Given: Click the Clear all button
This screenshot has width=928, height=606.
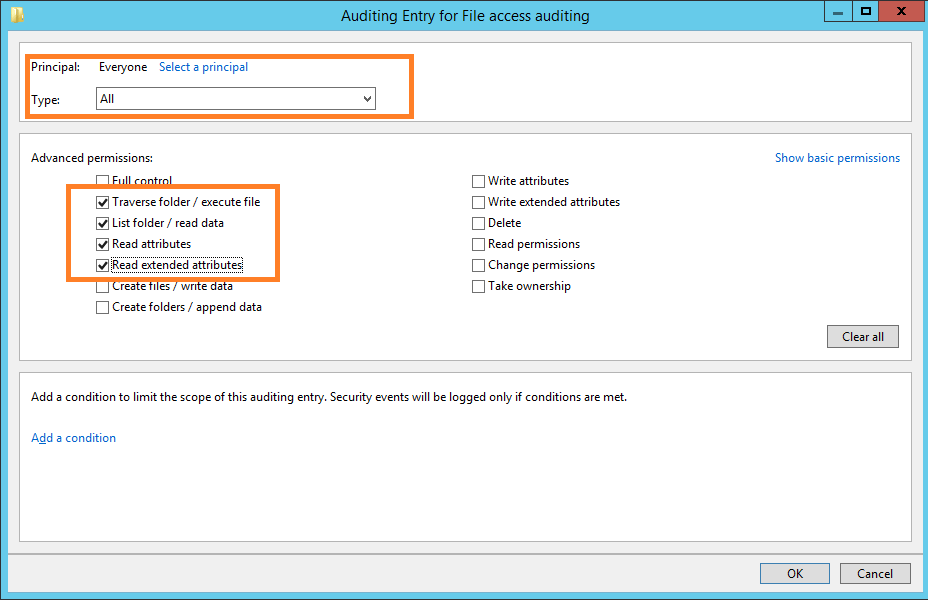Looking at the screenshot, I should click(x=862, y=337).
